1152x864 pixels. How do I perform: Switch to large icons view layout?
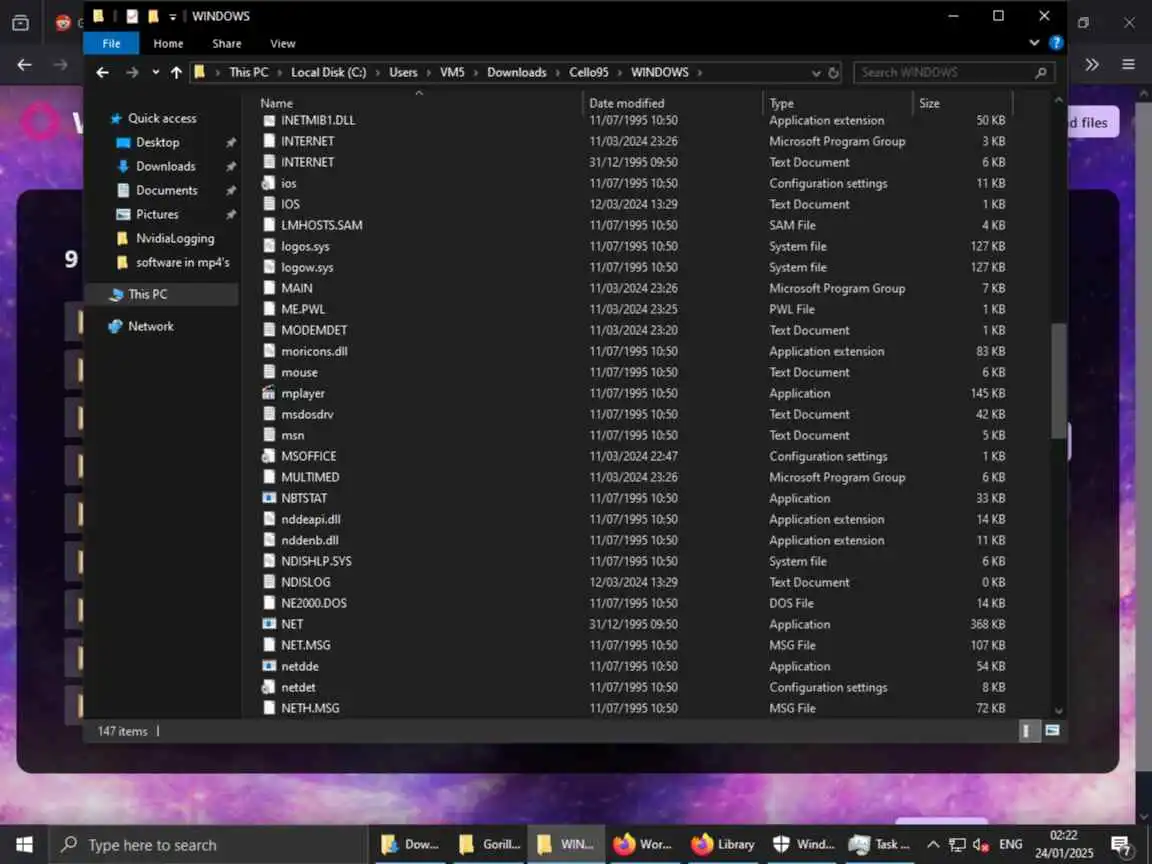click(1052, 730)
